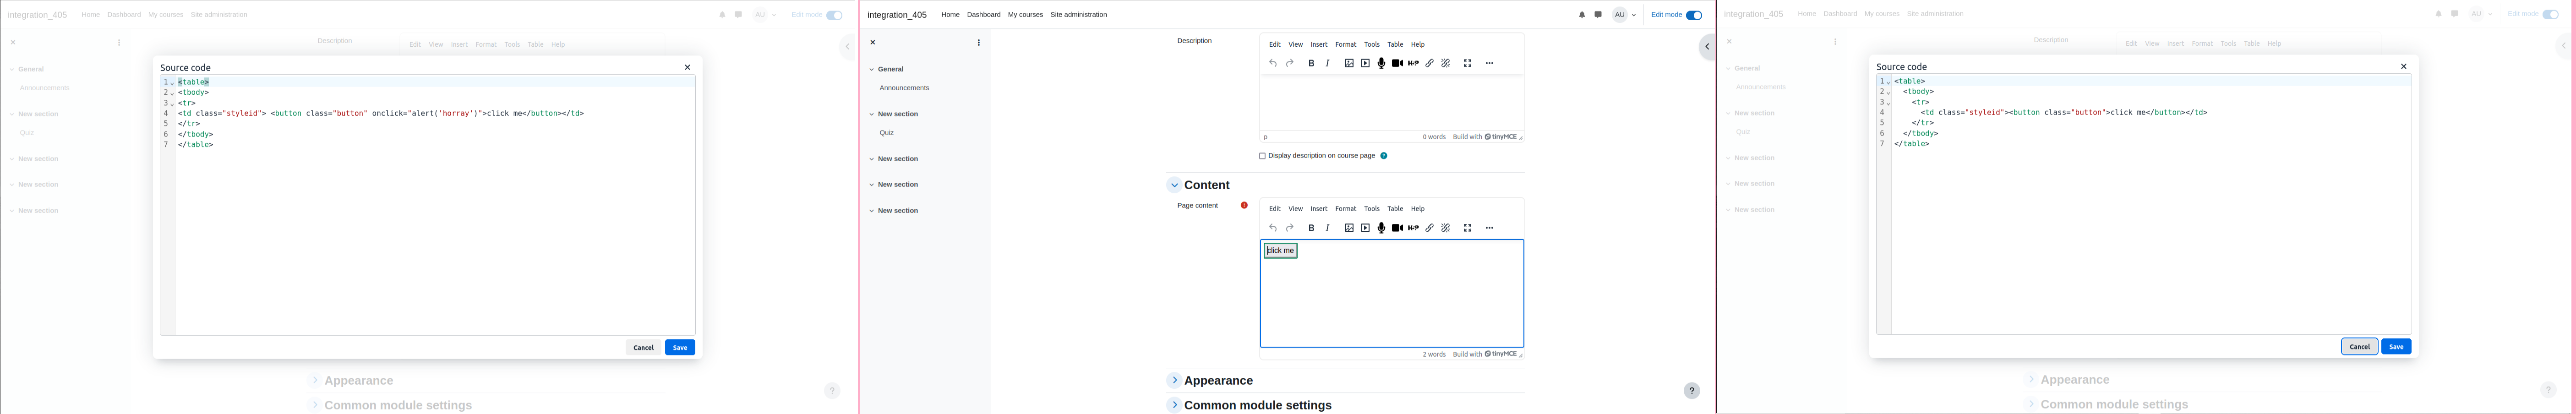Screen dimensions: 2576x414
Task: Toggle Italic in the Description editor toolbar
Action: (x=1328, y=64)
